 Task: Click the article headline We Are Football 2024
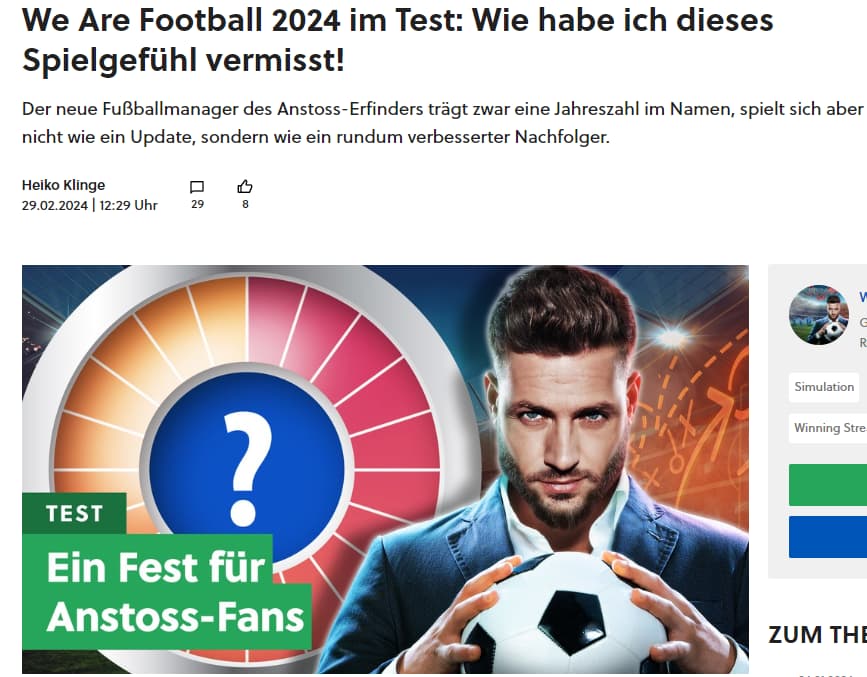tap(397, 40)
